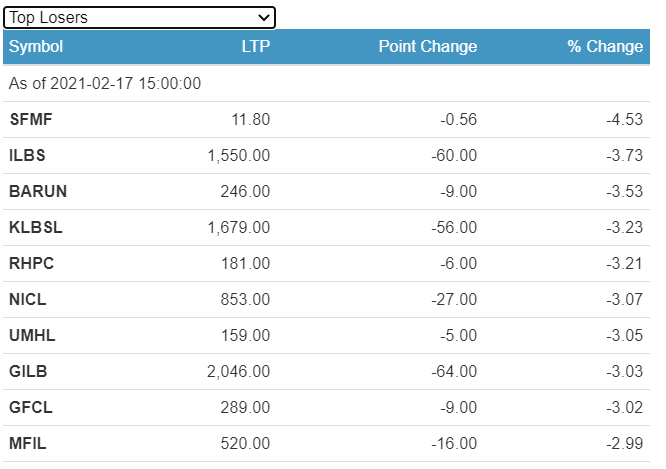Click KLBSL LTP value 1,679.00
The width and height of the screenshot is (666, 469).
pos(239,228)
